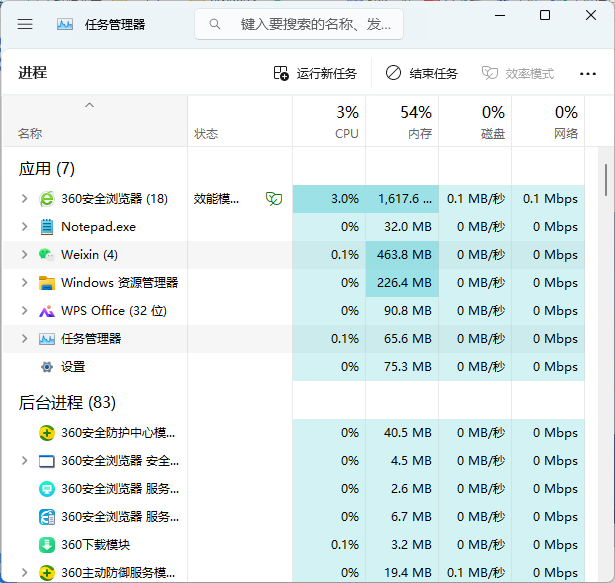This screenshot has width=615, height=583.
Task: Select the 360下载模块 row name
Action: (95, 545)
